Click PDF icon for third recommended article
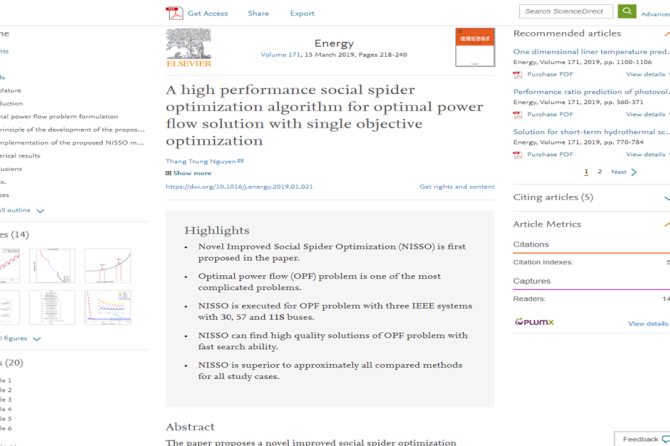The width and height of the screenshot is (670, 446). pyautogui.click(x=518, y=154)
